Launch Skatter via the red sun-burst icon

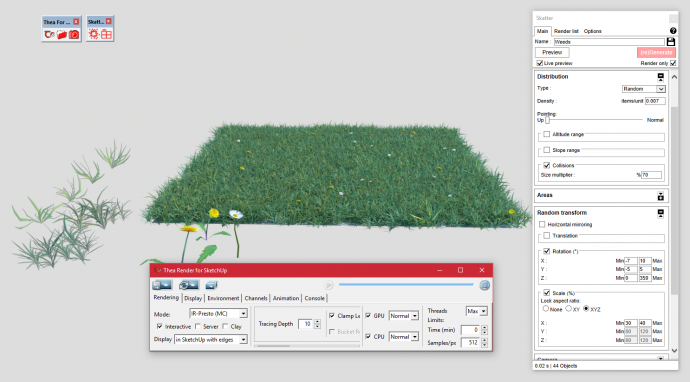tap(94, 34)
